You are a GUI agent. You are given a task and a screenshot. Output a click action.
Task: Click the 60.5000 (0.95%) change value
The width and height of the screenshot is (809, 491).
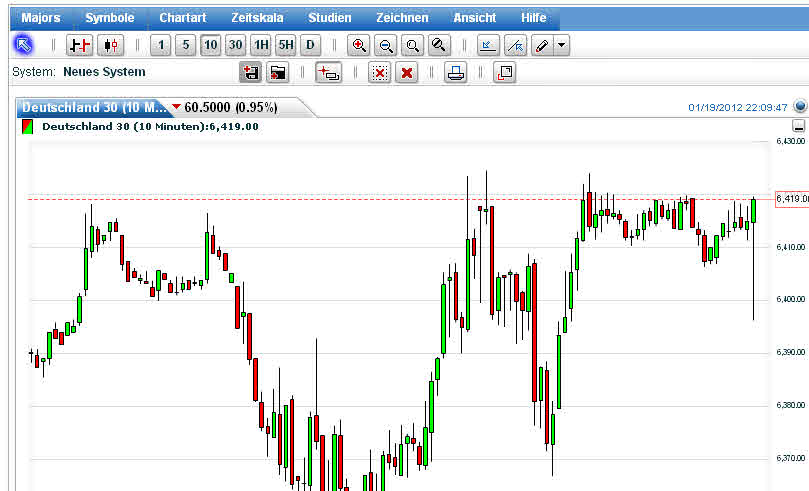click(x=231, y=107)
